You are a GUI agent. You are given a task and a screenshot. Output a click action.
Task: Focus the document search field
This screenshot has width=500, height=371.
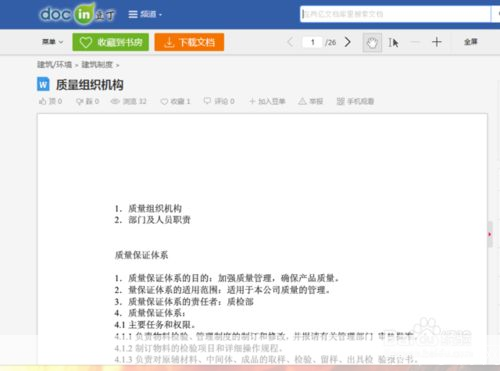point(395,14)
